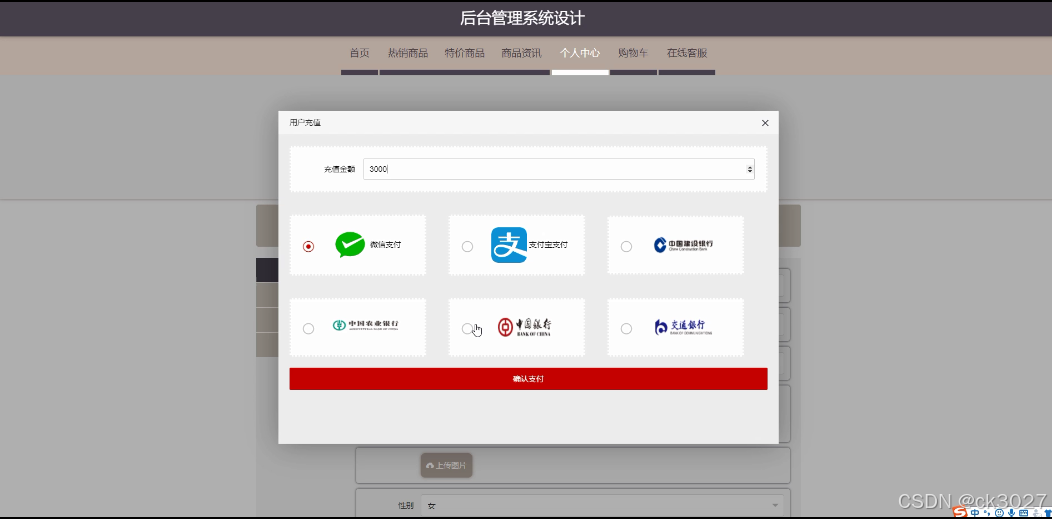Click the 后台管理系统设计 header title
1052x519 pixels.
pyautogui.click(x=522, y=18)
